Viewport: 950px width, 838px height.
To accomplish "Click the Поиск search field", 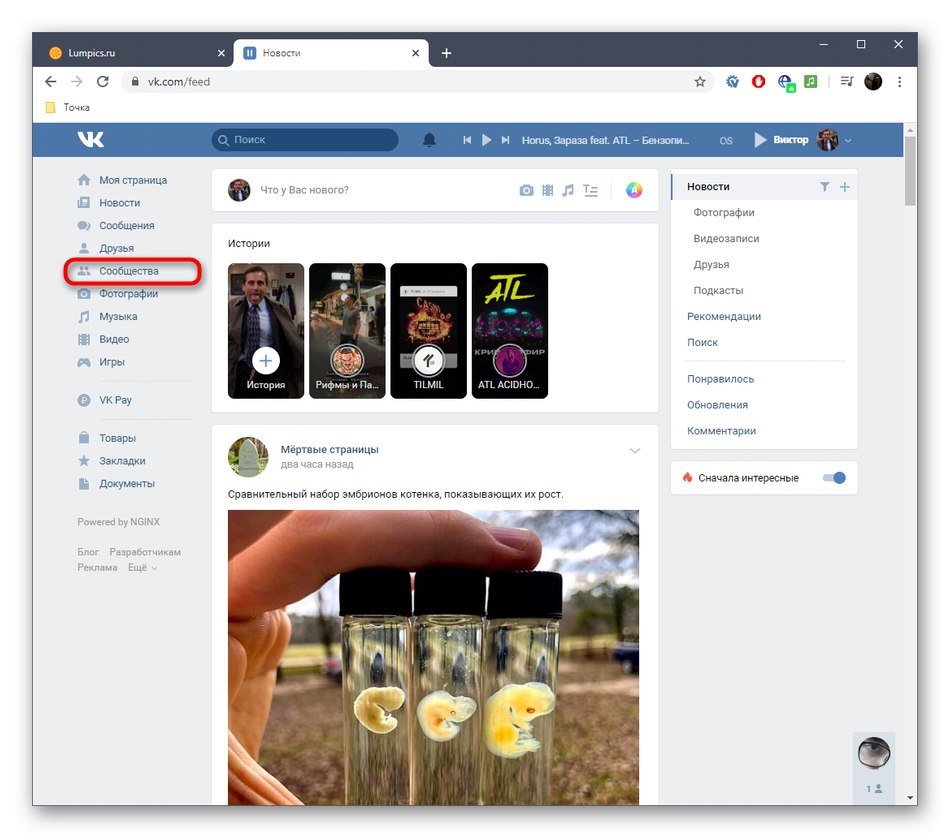I will pyautogui.click(x=305, y=140).
